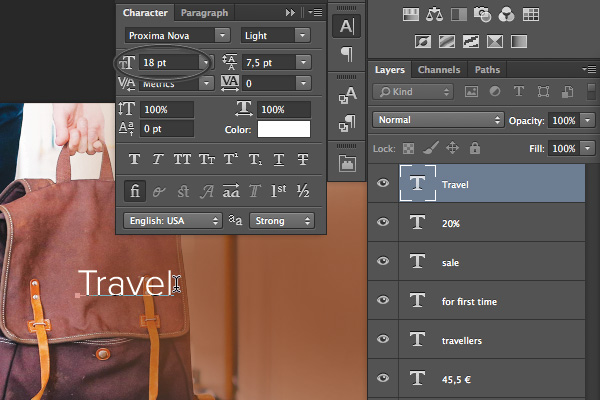Screen dimensions: 600x400
Task: Open the Kind layer filter dropdown
Action: 412,92
